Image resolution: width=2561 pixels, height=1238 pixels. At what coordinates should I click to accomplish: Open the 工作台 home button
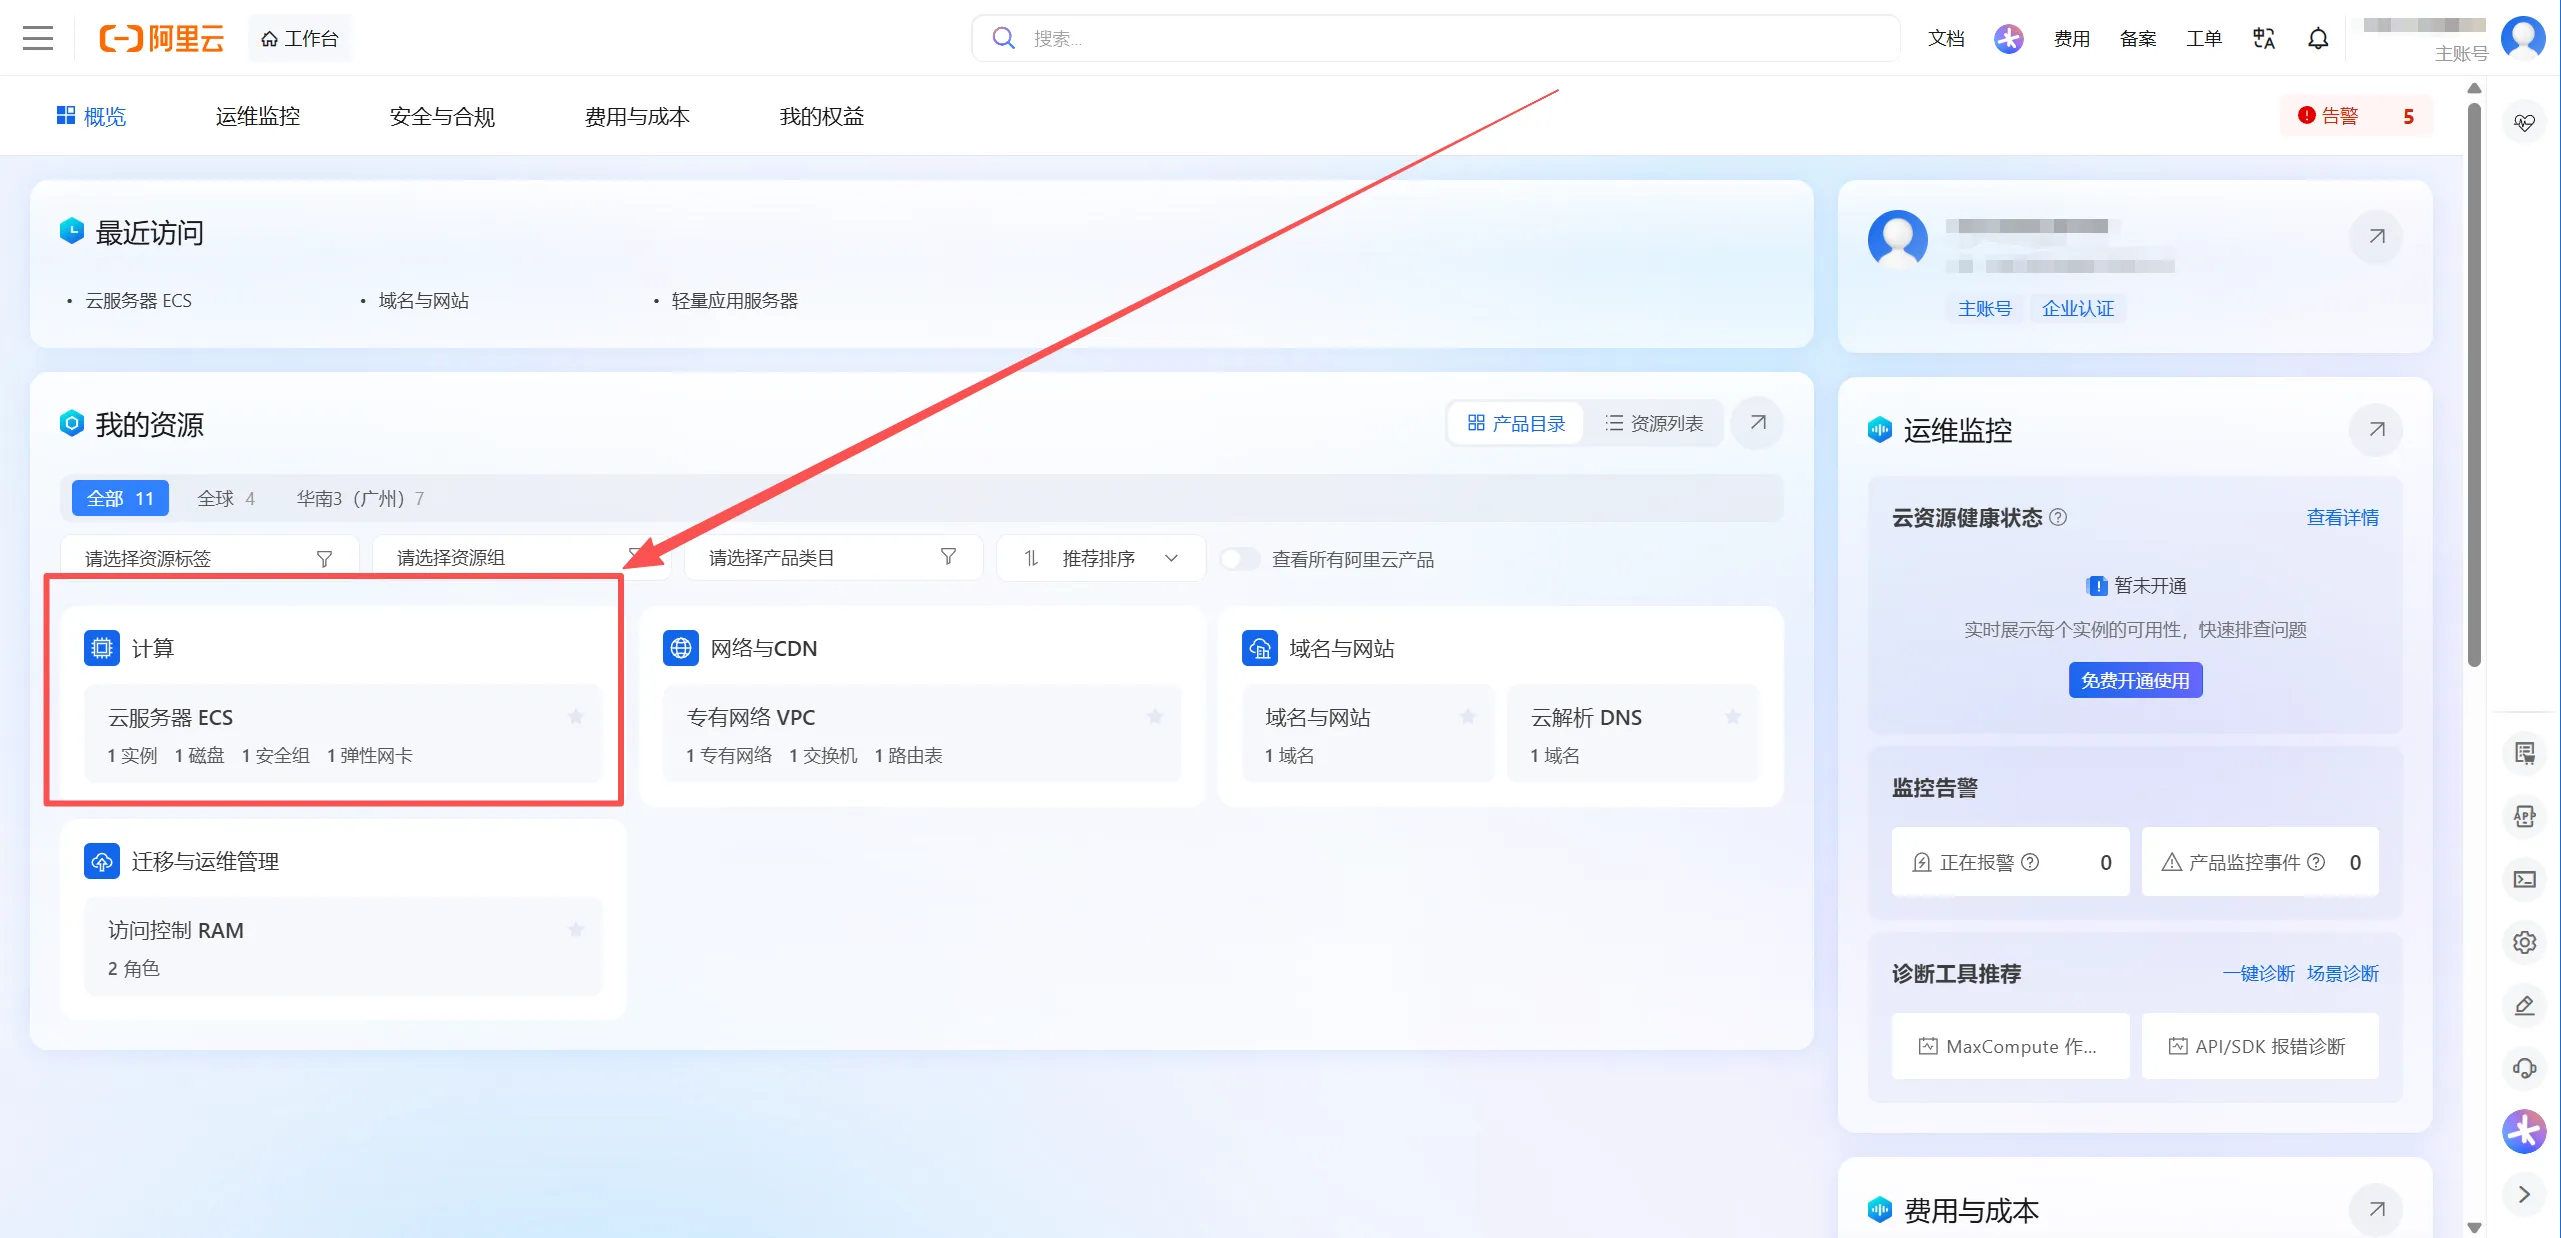pos(300,38)
